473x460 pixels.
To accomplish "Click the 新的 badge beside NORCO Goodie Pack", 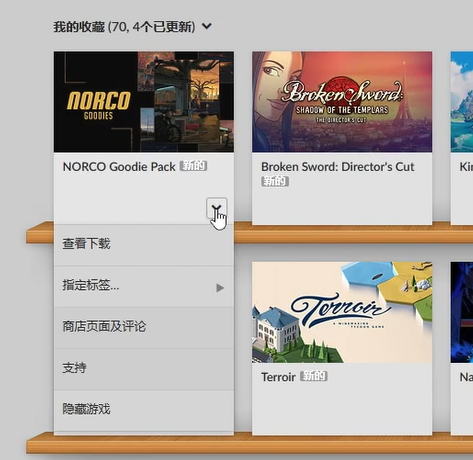I will pos(193,166).
